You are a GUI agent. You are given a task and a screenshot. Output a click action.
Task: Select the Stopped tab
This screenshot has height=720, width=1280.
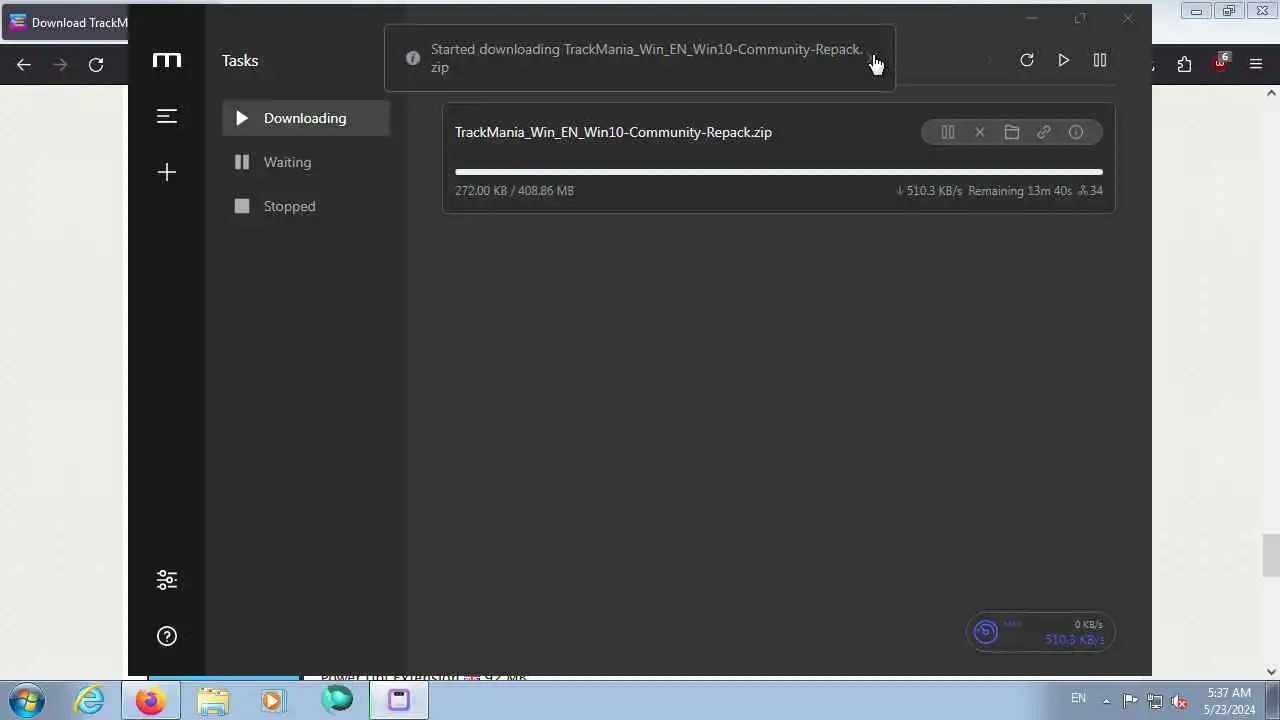click(306, 206)
